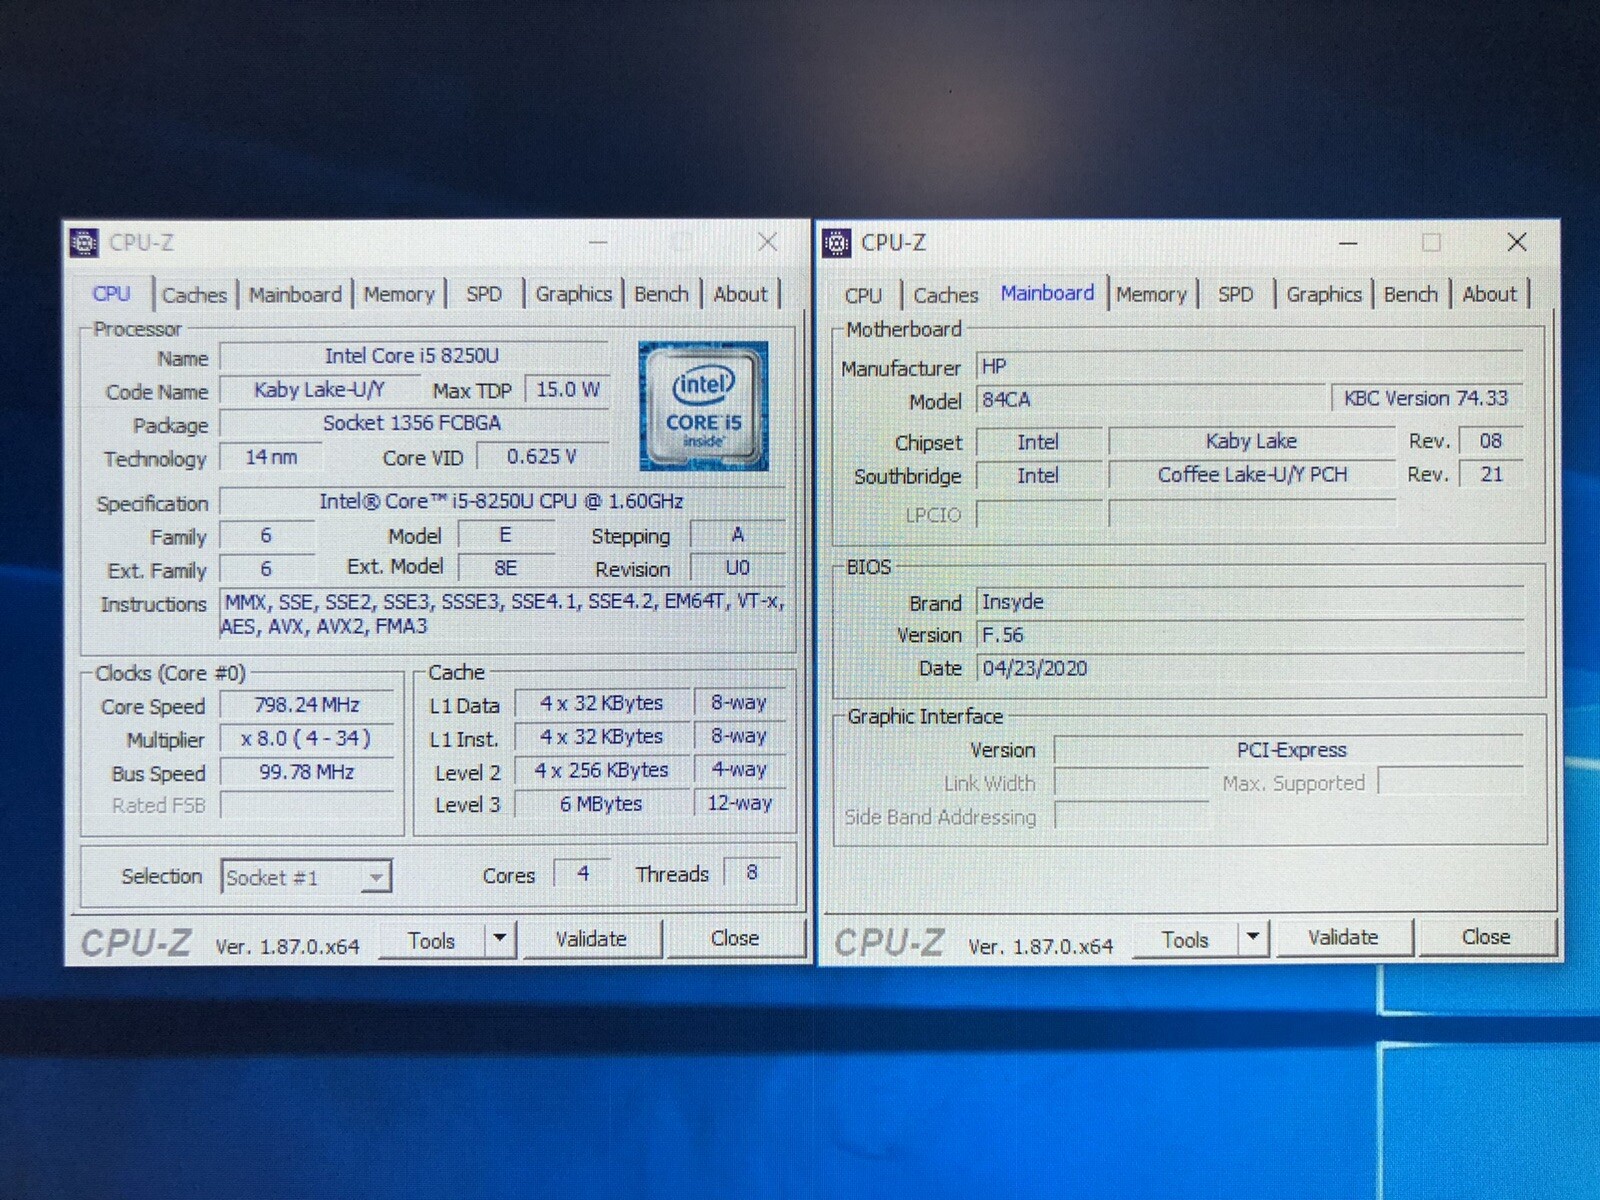This screenshot has height=1200, width=1600.
Task: Click the "KBC Version 74.33" field
Action: [x=1427, y=398]
